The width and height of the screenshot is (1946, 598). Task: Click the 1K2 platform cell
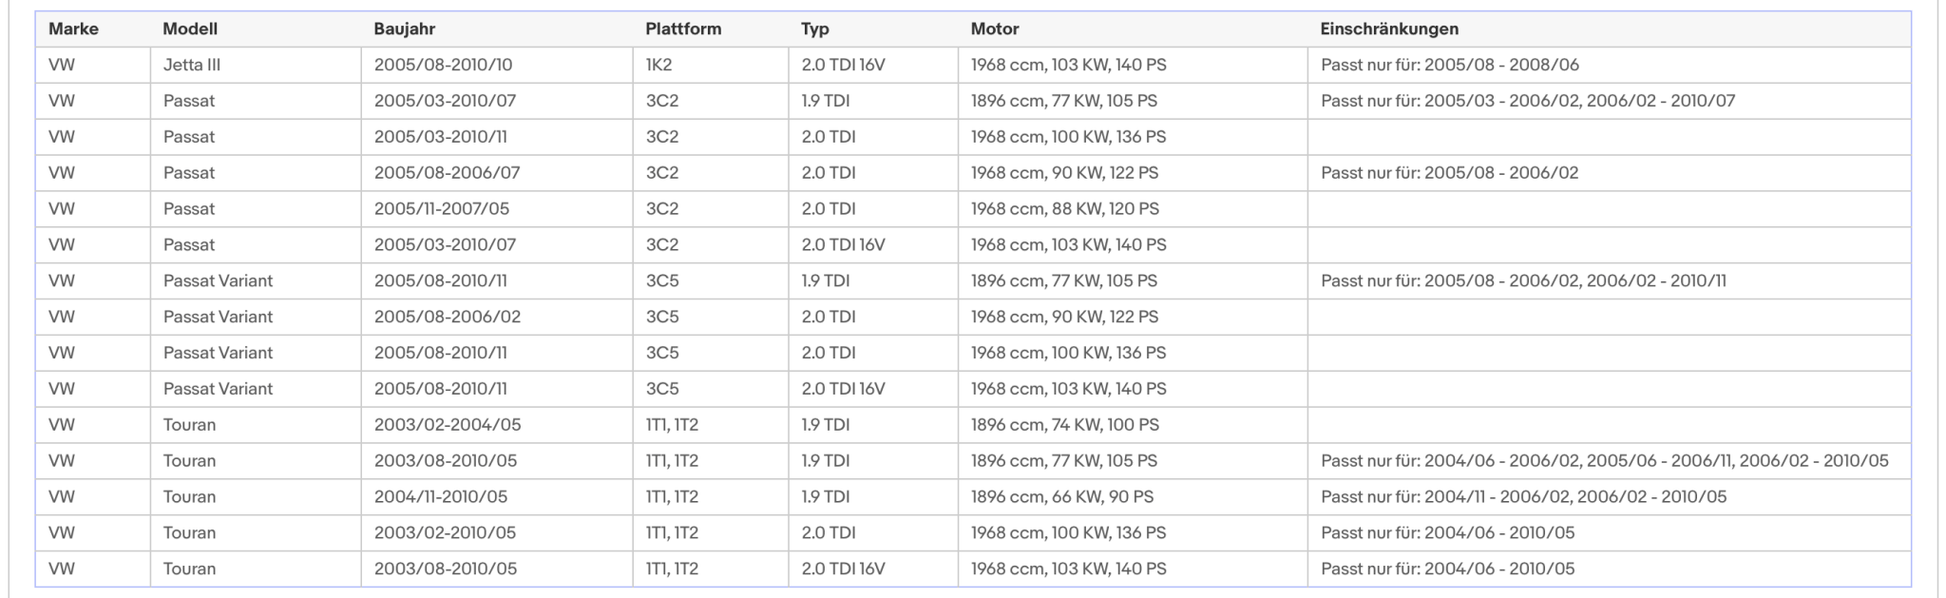click(x=659, y=65)
